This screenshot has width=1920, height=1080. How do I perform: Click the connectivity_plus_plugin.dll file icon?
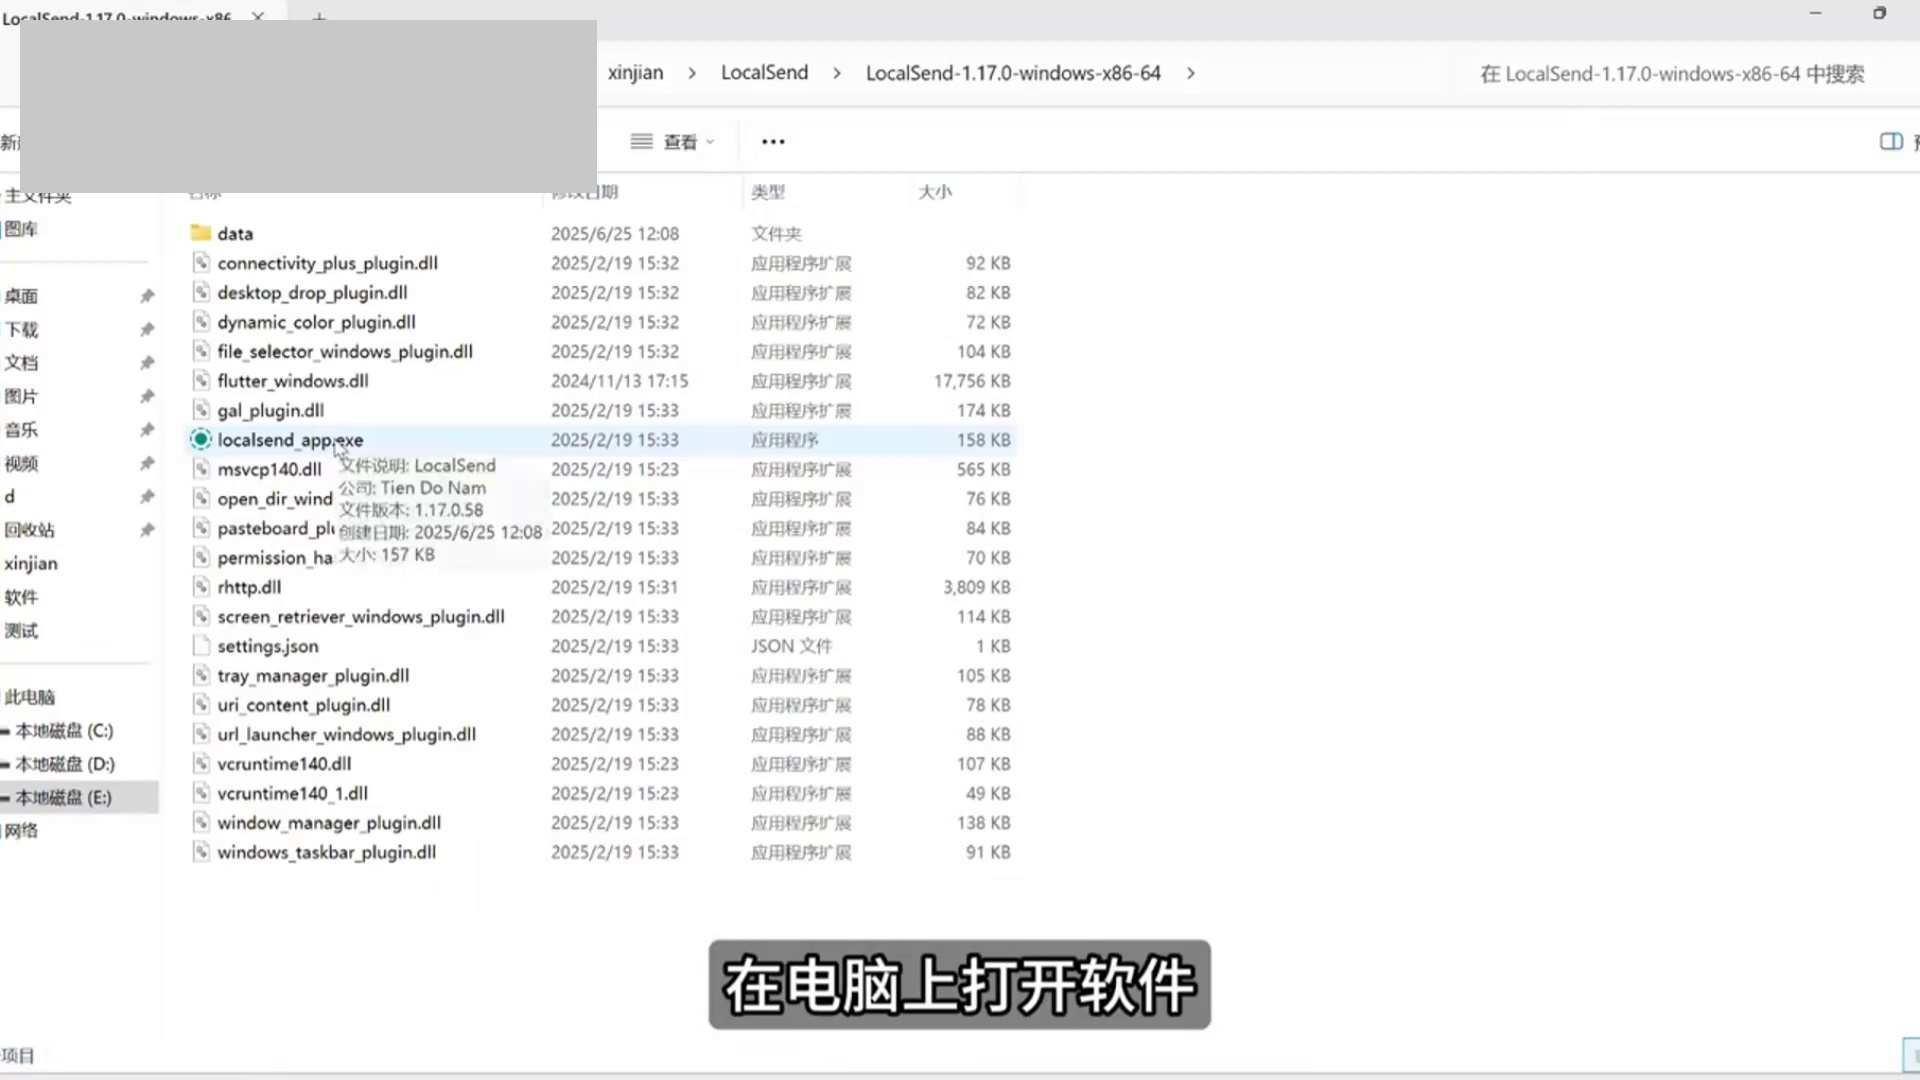coord(201,263)
